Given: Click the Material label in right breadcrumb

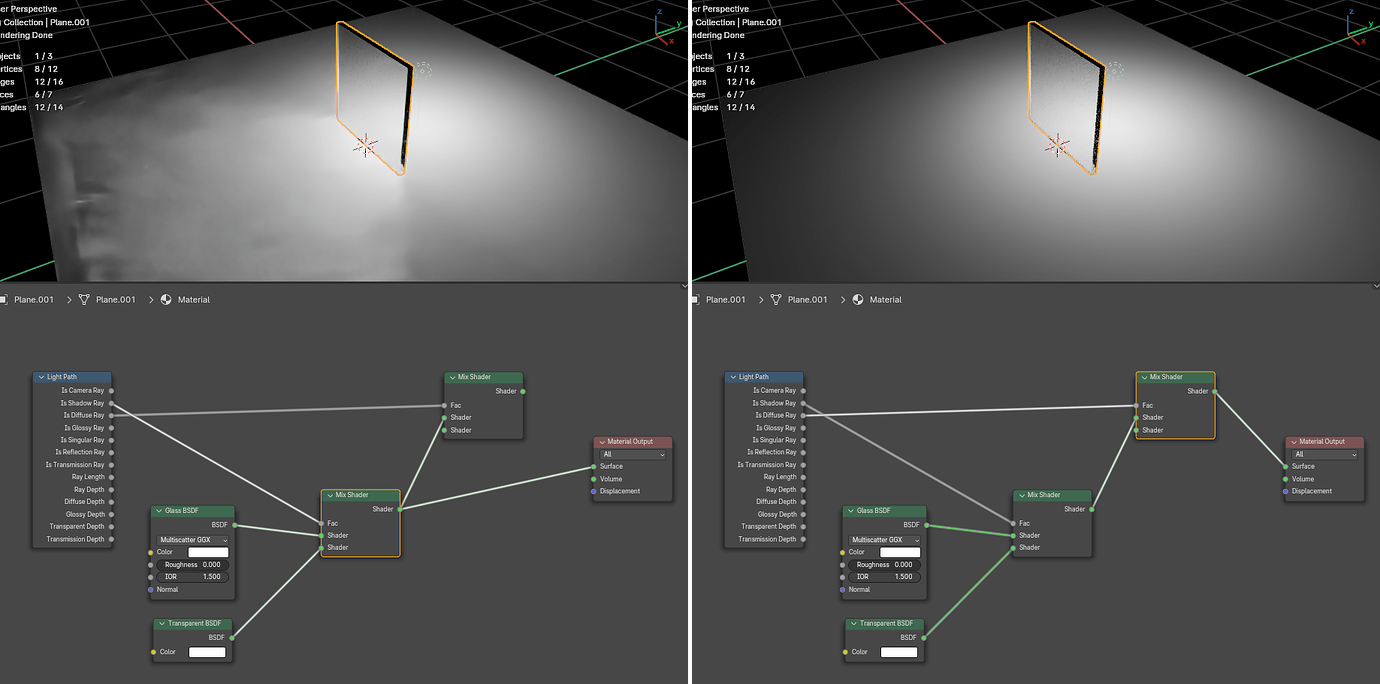Looking at the screenshot, I should click(886, 300).
